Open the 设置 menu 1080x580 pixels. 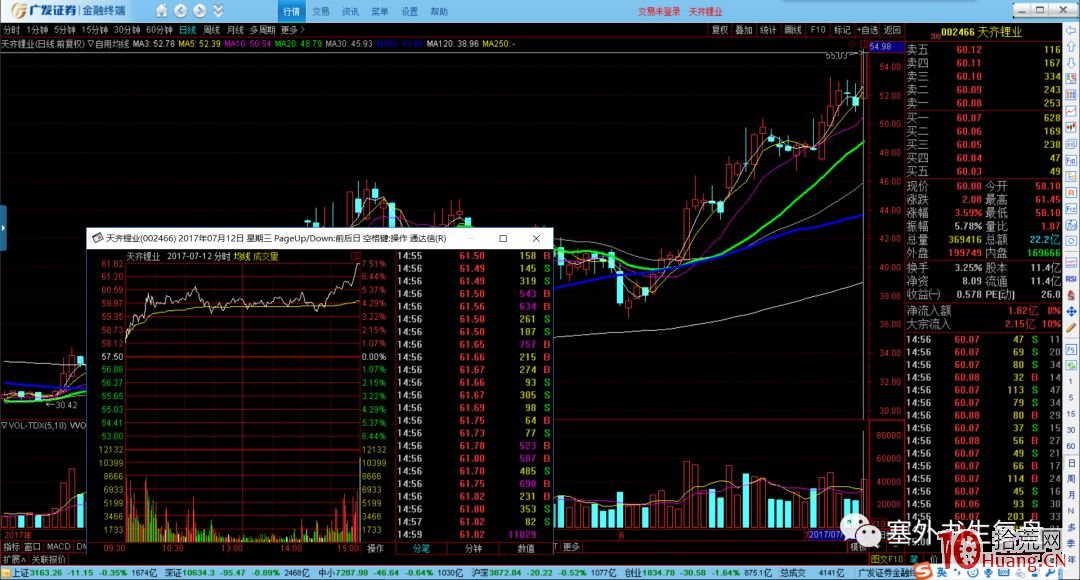click(409, 12)
